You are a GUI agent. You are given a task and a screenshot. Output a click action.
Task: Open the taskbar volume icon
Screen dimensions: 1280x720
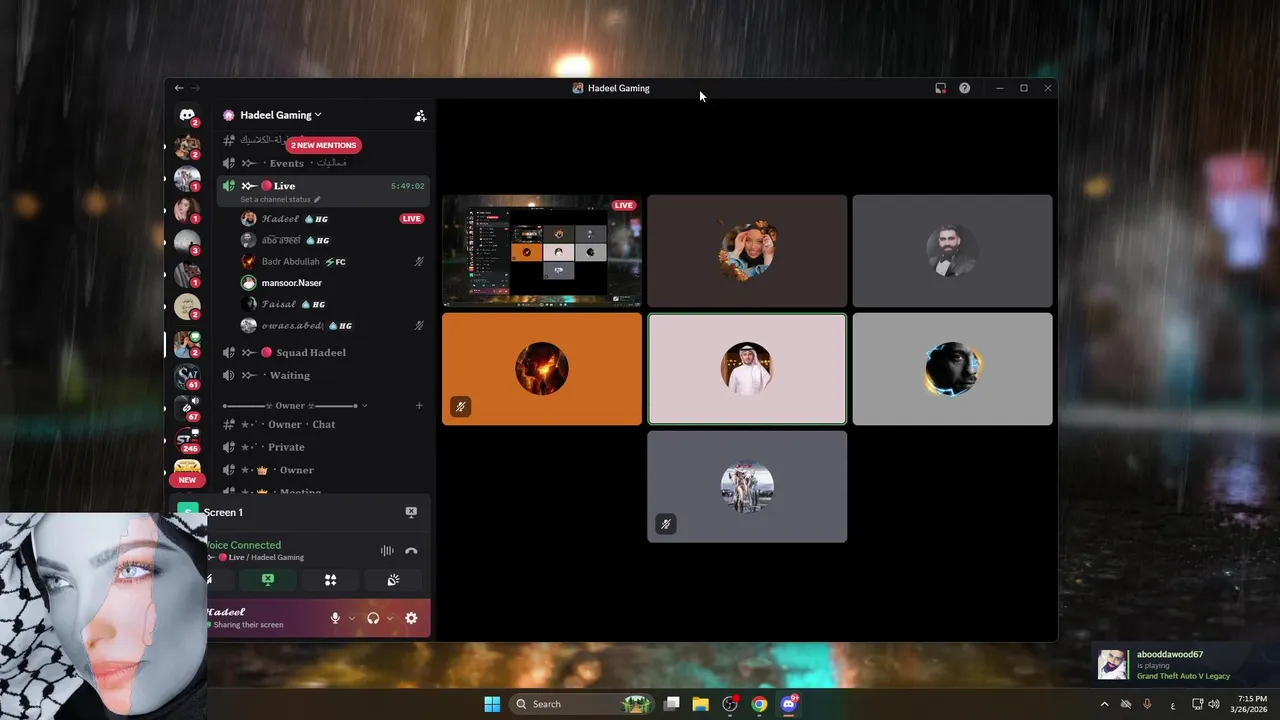pyautogui.click(x=1214, y=704)
